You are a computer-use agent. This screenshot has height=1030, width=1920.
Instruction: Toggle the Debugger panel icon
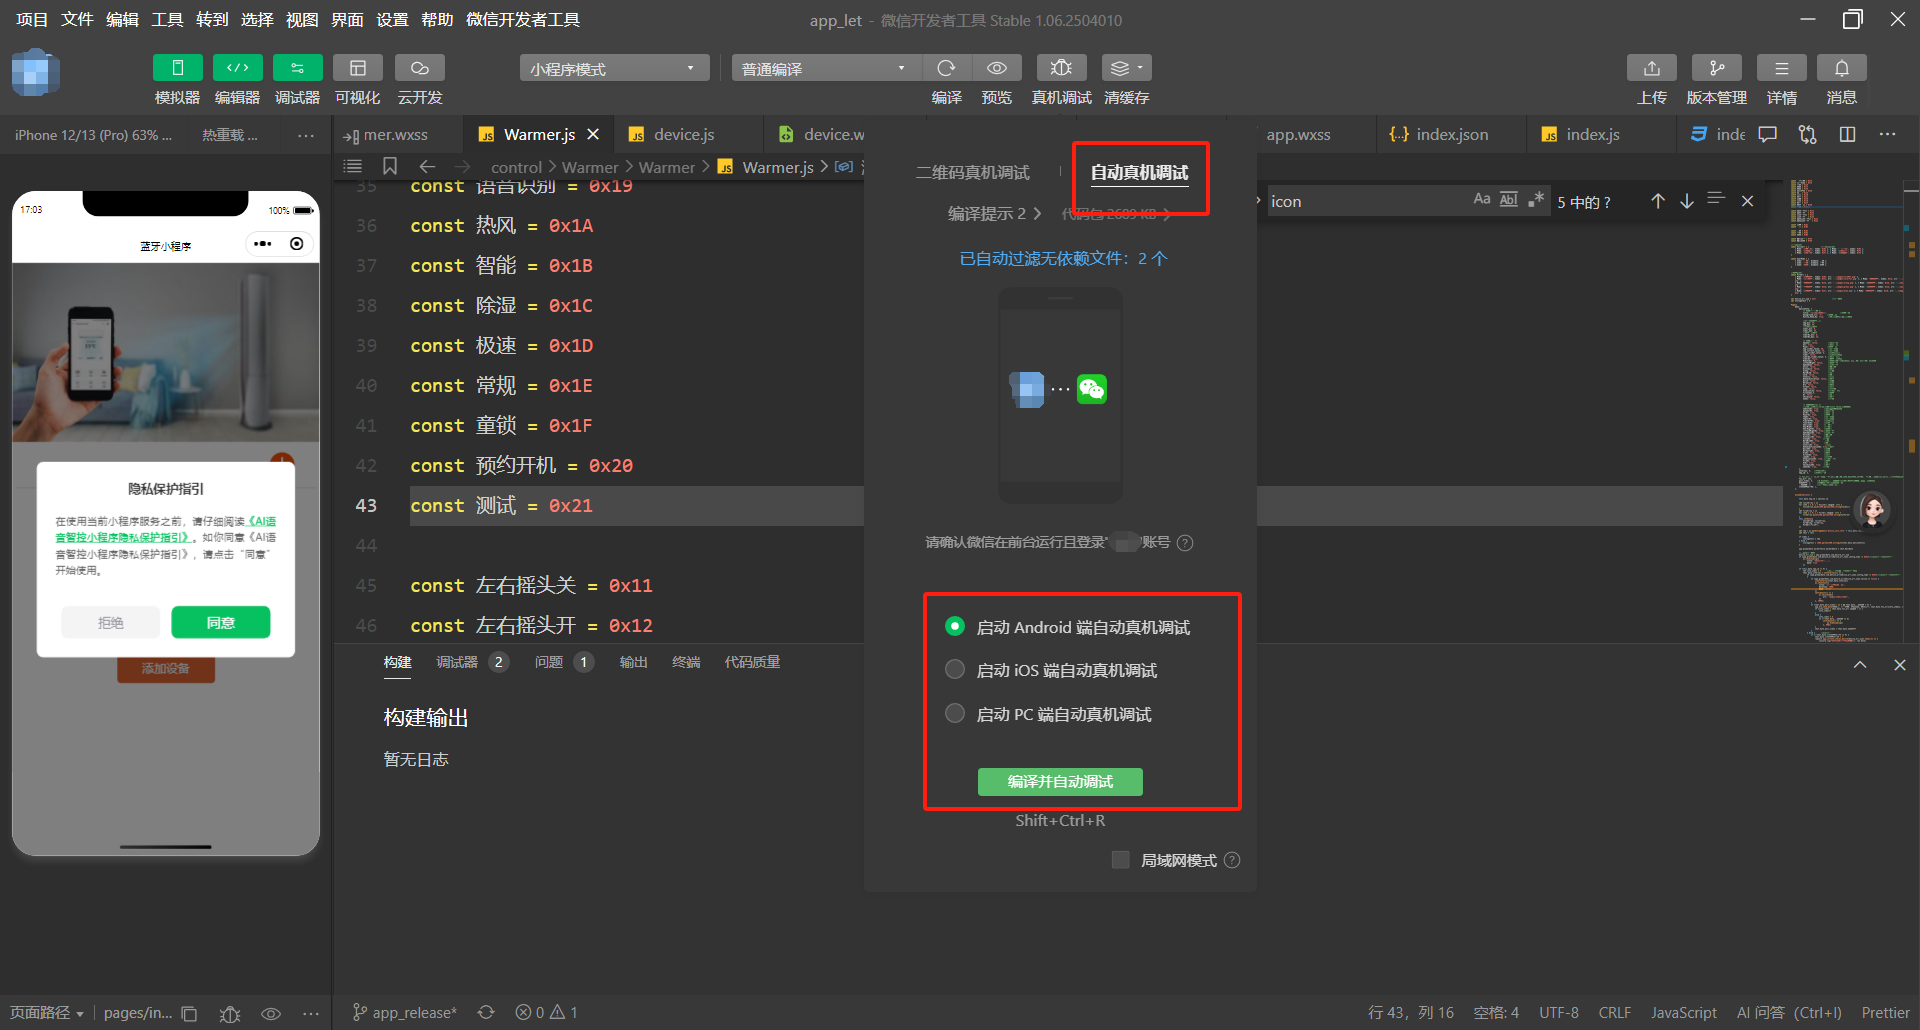click(x=297, y=68)
